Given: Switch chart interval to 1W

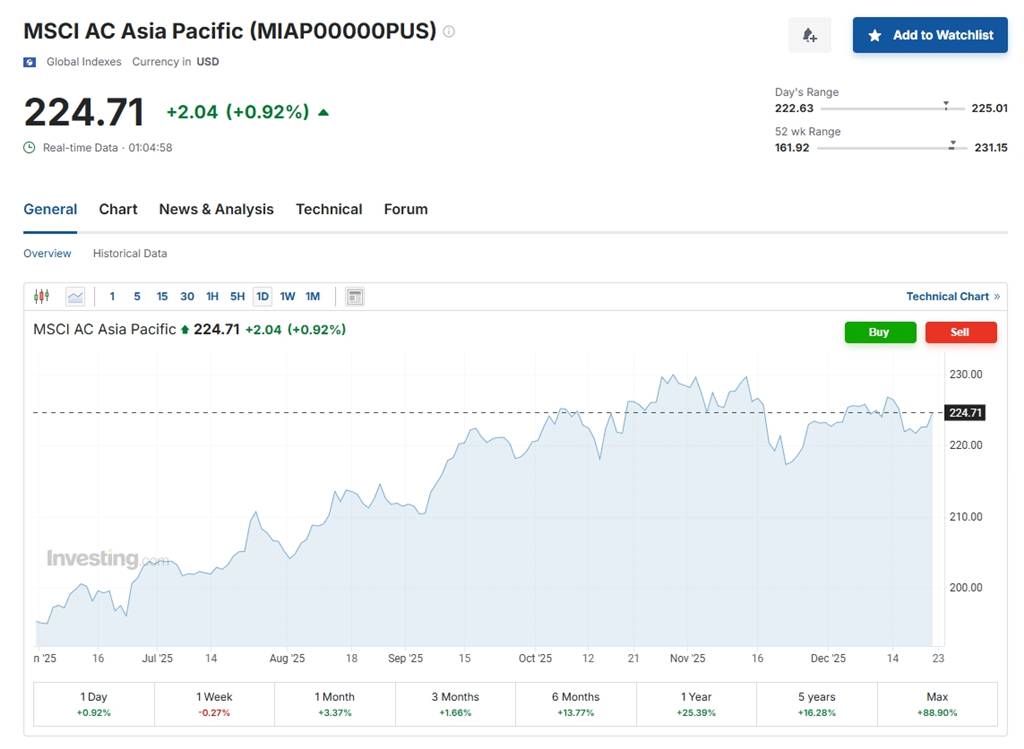Looking at the screenshot, I should point(287,296).
